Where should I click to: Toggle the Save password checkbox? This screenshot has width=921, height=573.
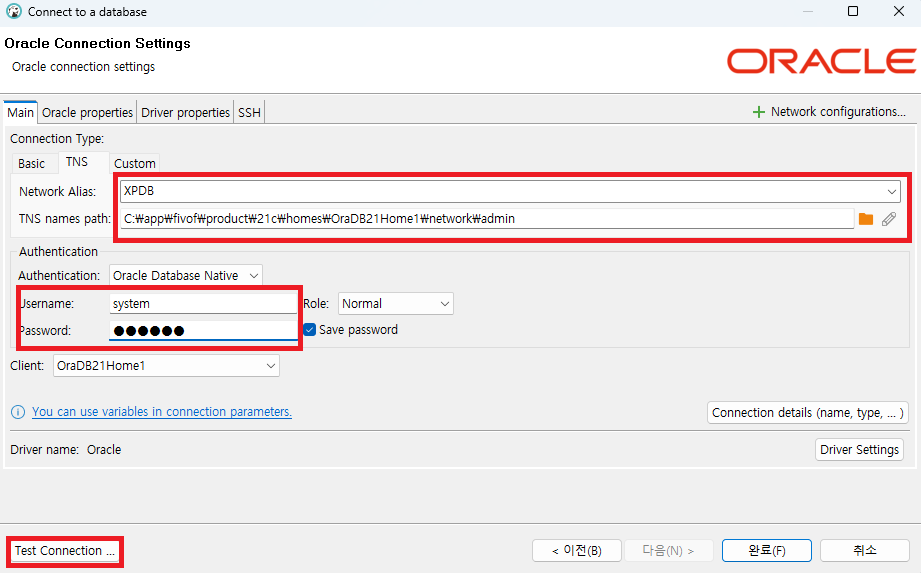[310, 329]
